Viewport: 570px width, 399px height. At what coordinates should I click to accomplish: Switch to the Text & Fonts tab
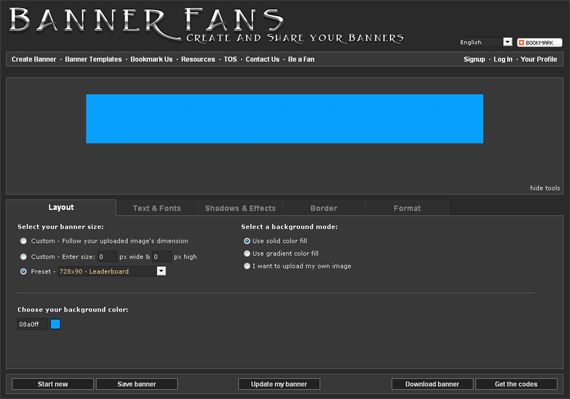click(157, 208)
